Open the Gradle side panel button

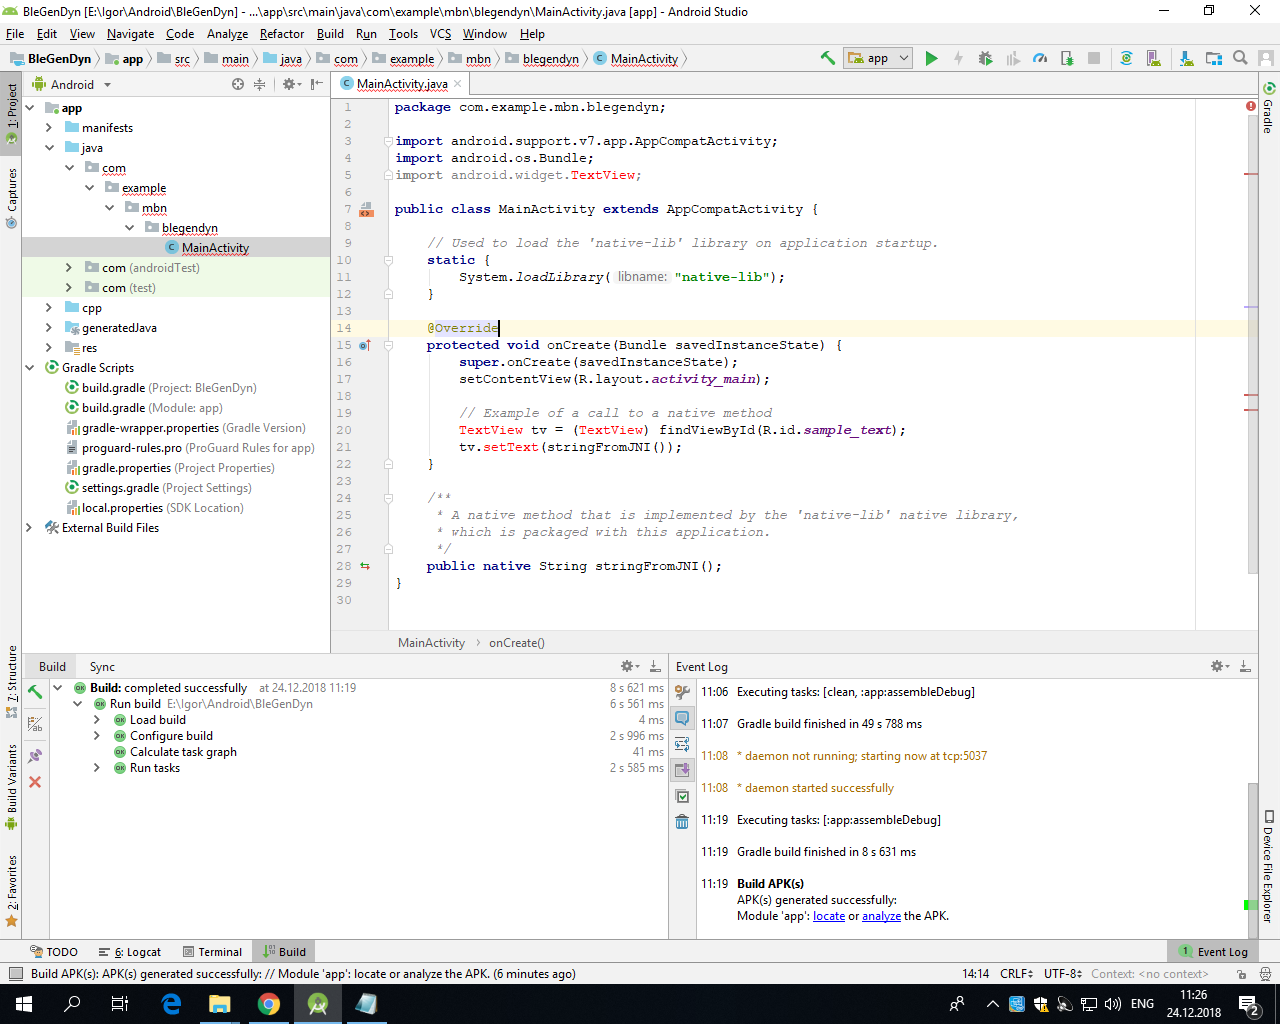pos(1269,109)
